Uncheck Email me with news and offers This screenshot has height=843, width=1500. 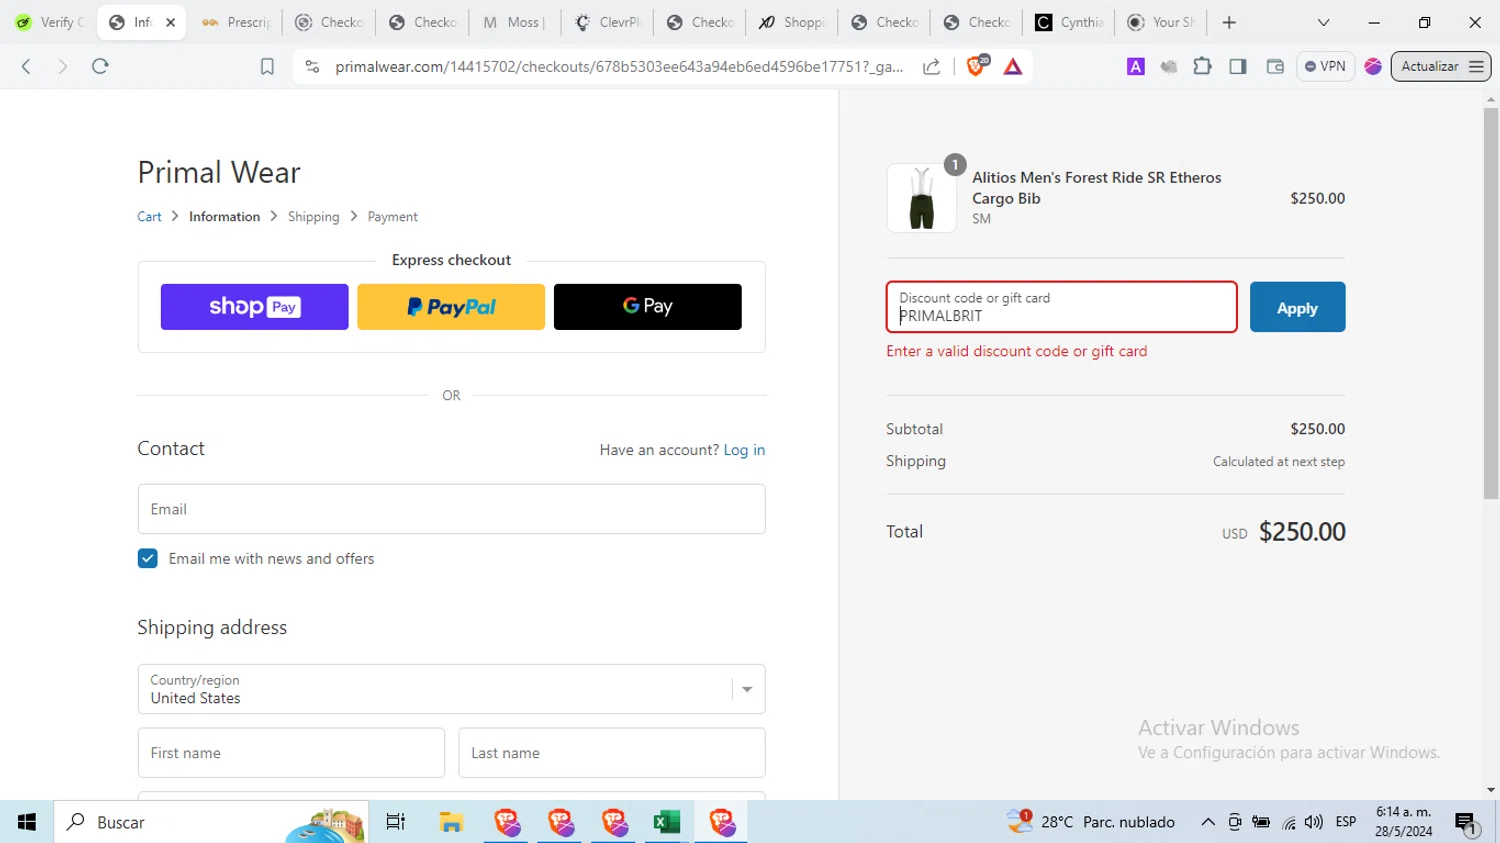point(147,558)
